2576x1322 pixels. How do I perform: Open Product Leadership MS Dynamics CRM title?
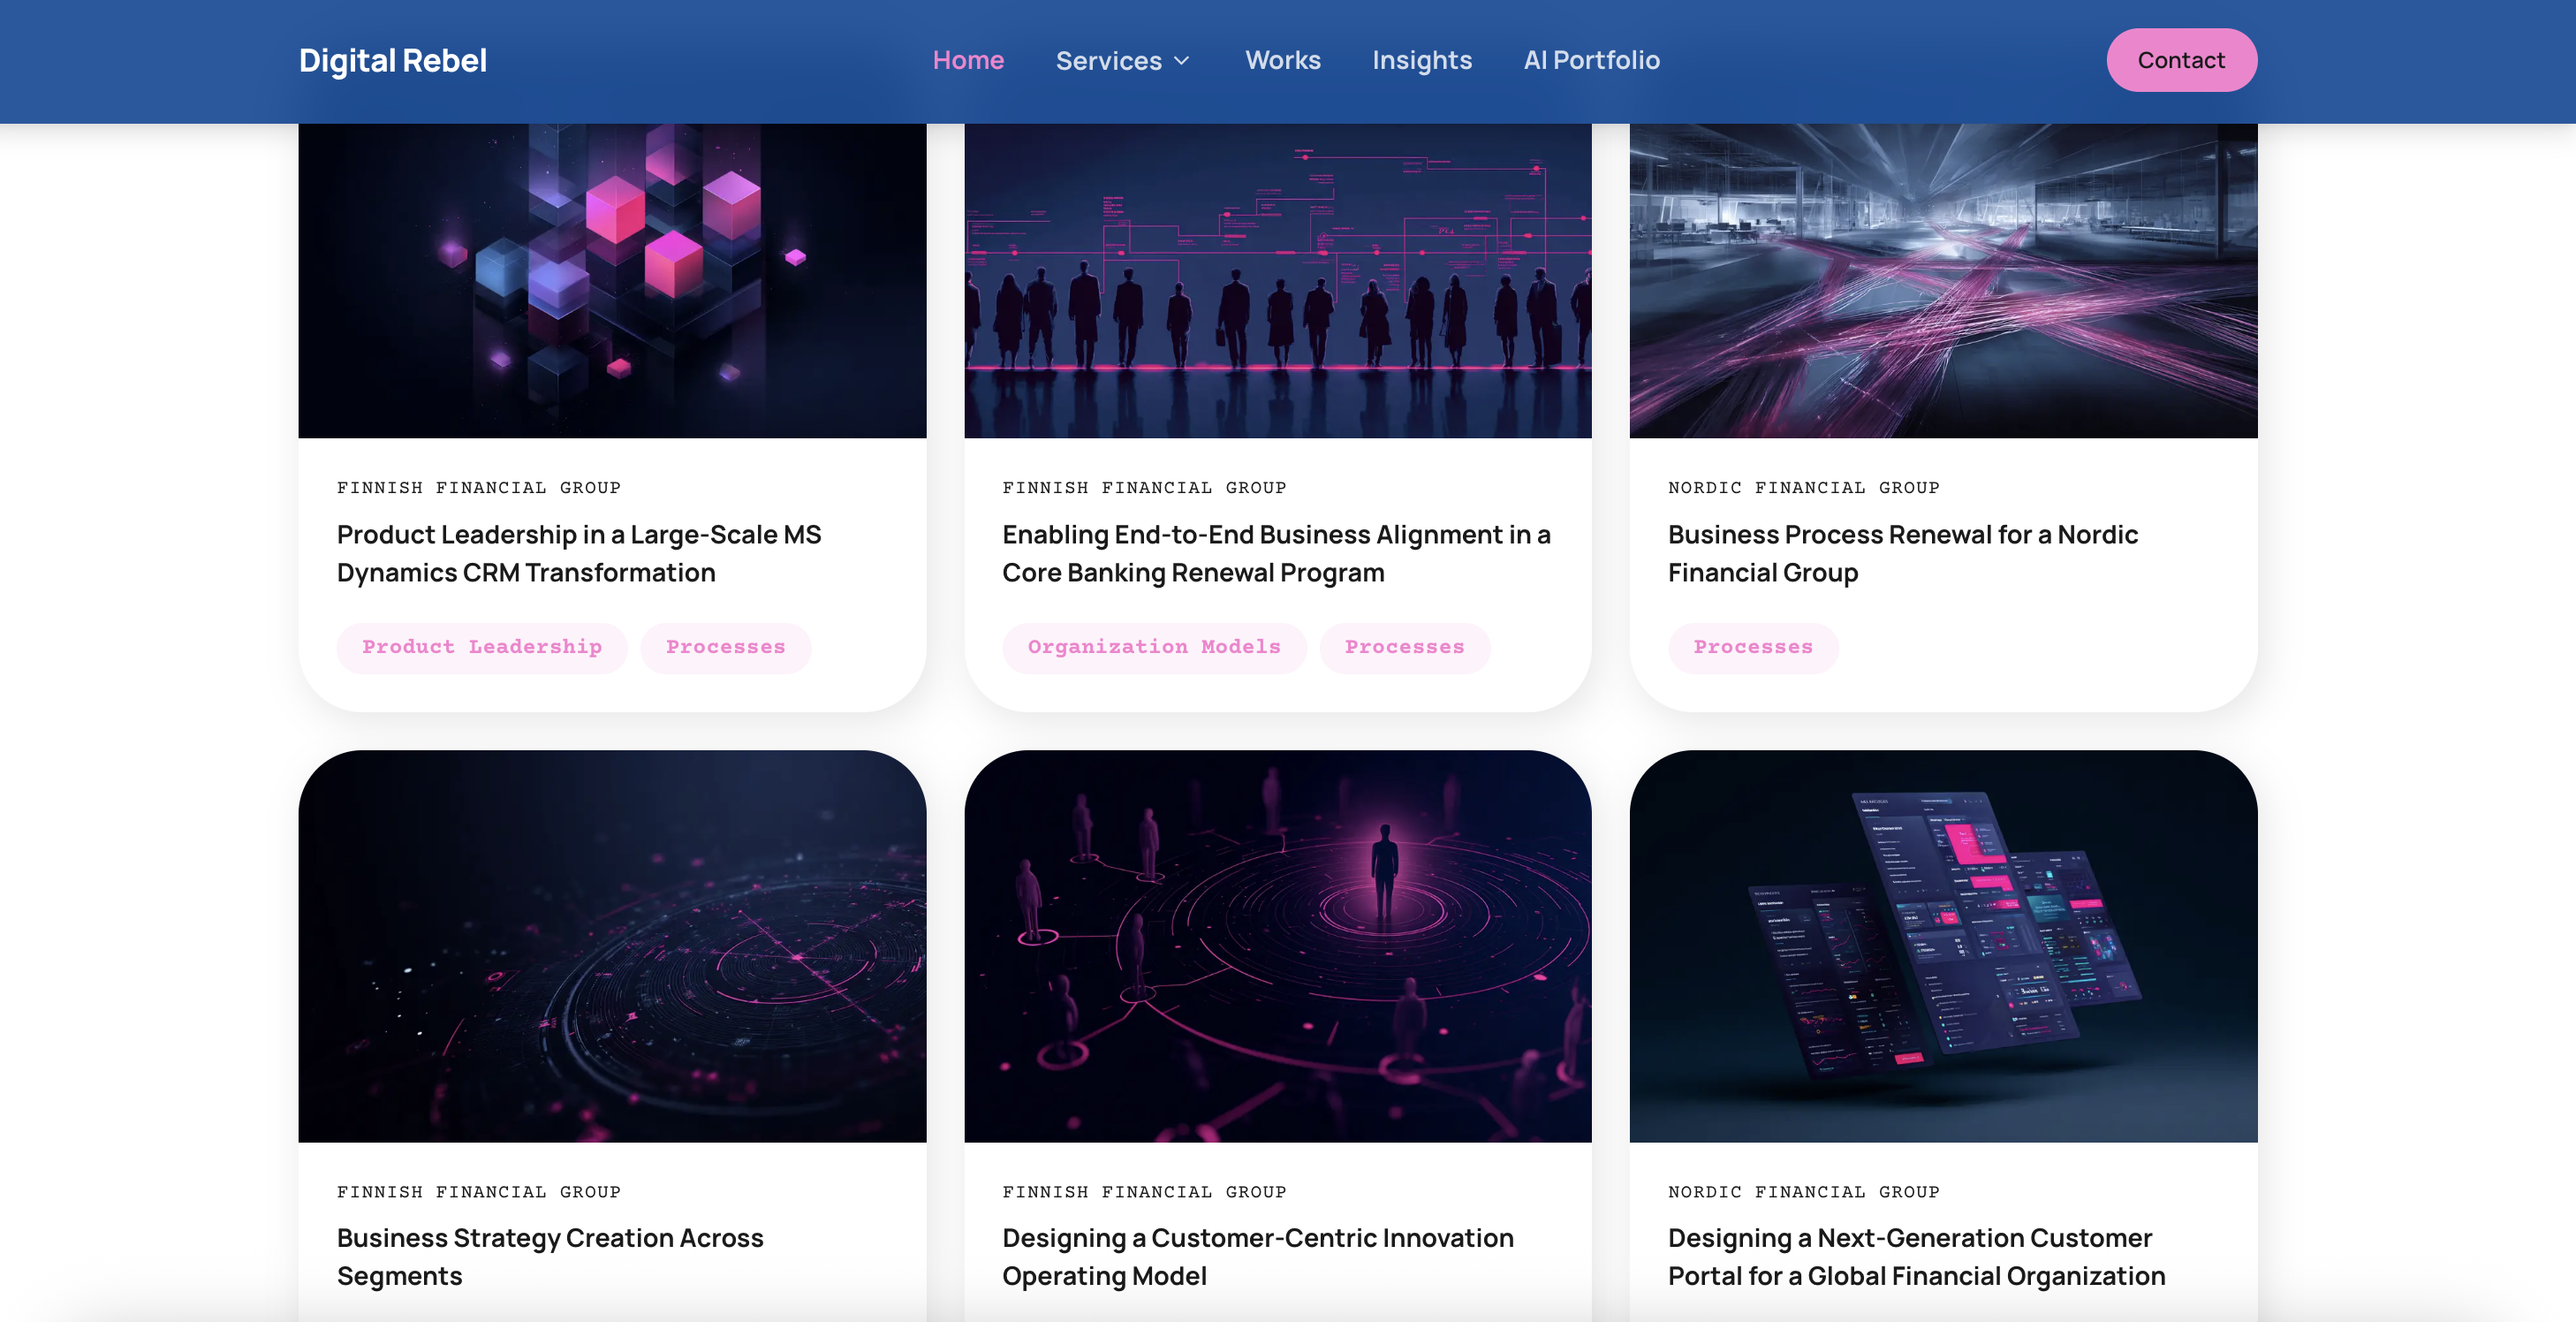(578, 553)
